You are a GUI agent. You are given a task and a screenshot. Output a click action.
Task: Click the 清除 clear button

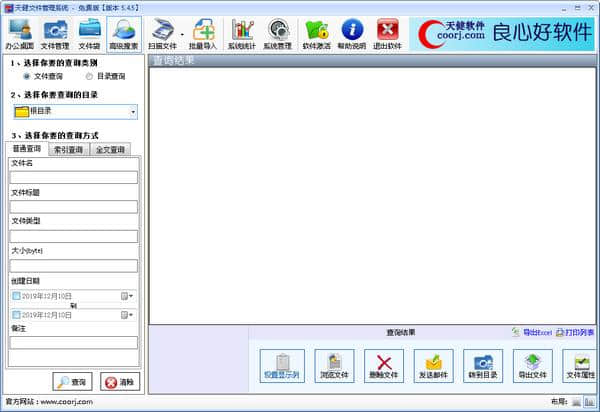[120, 381]
